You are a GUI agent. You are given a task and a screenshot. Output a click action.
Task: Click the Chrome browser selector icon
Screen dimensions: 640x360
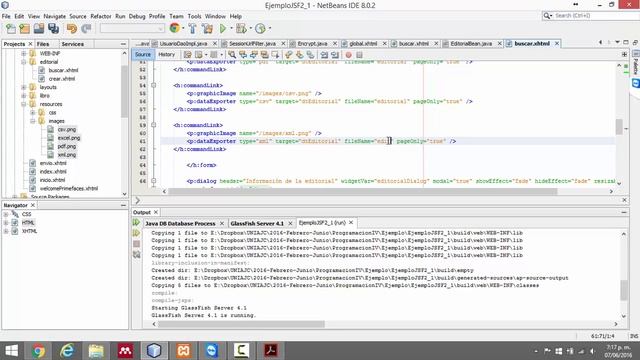[x=175, y=28]
